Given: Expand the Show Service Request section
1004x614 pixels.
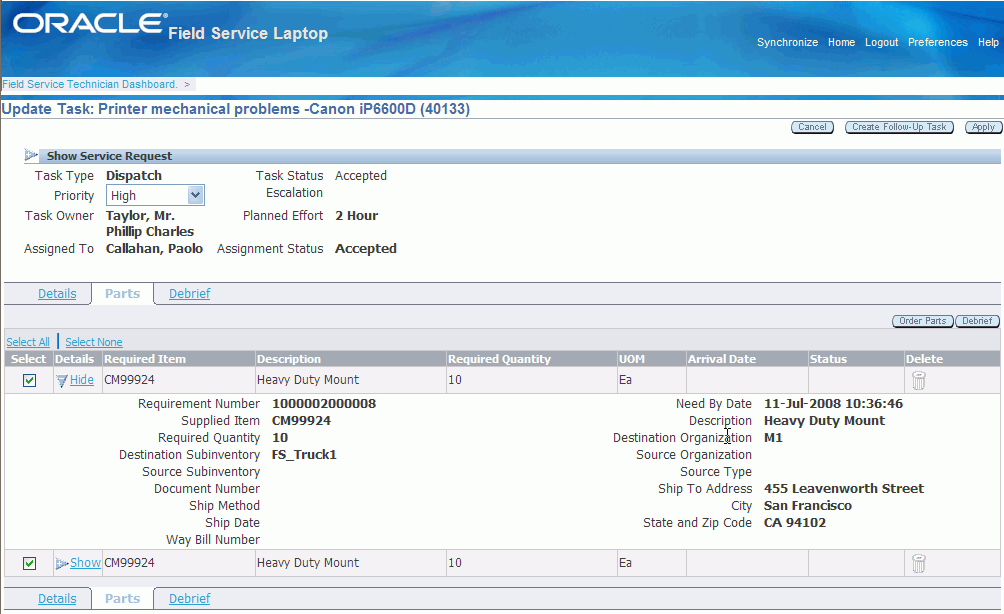Looking at the screenshot, I should coord(31,155).
